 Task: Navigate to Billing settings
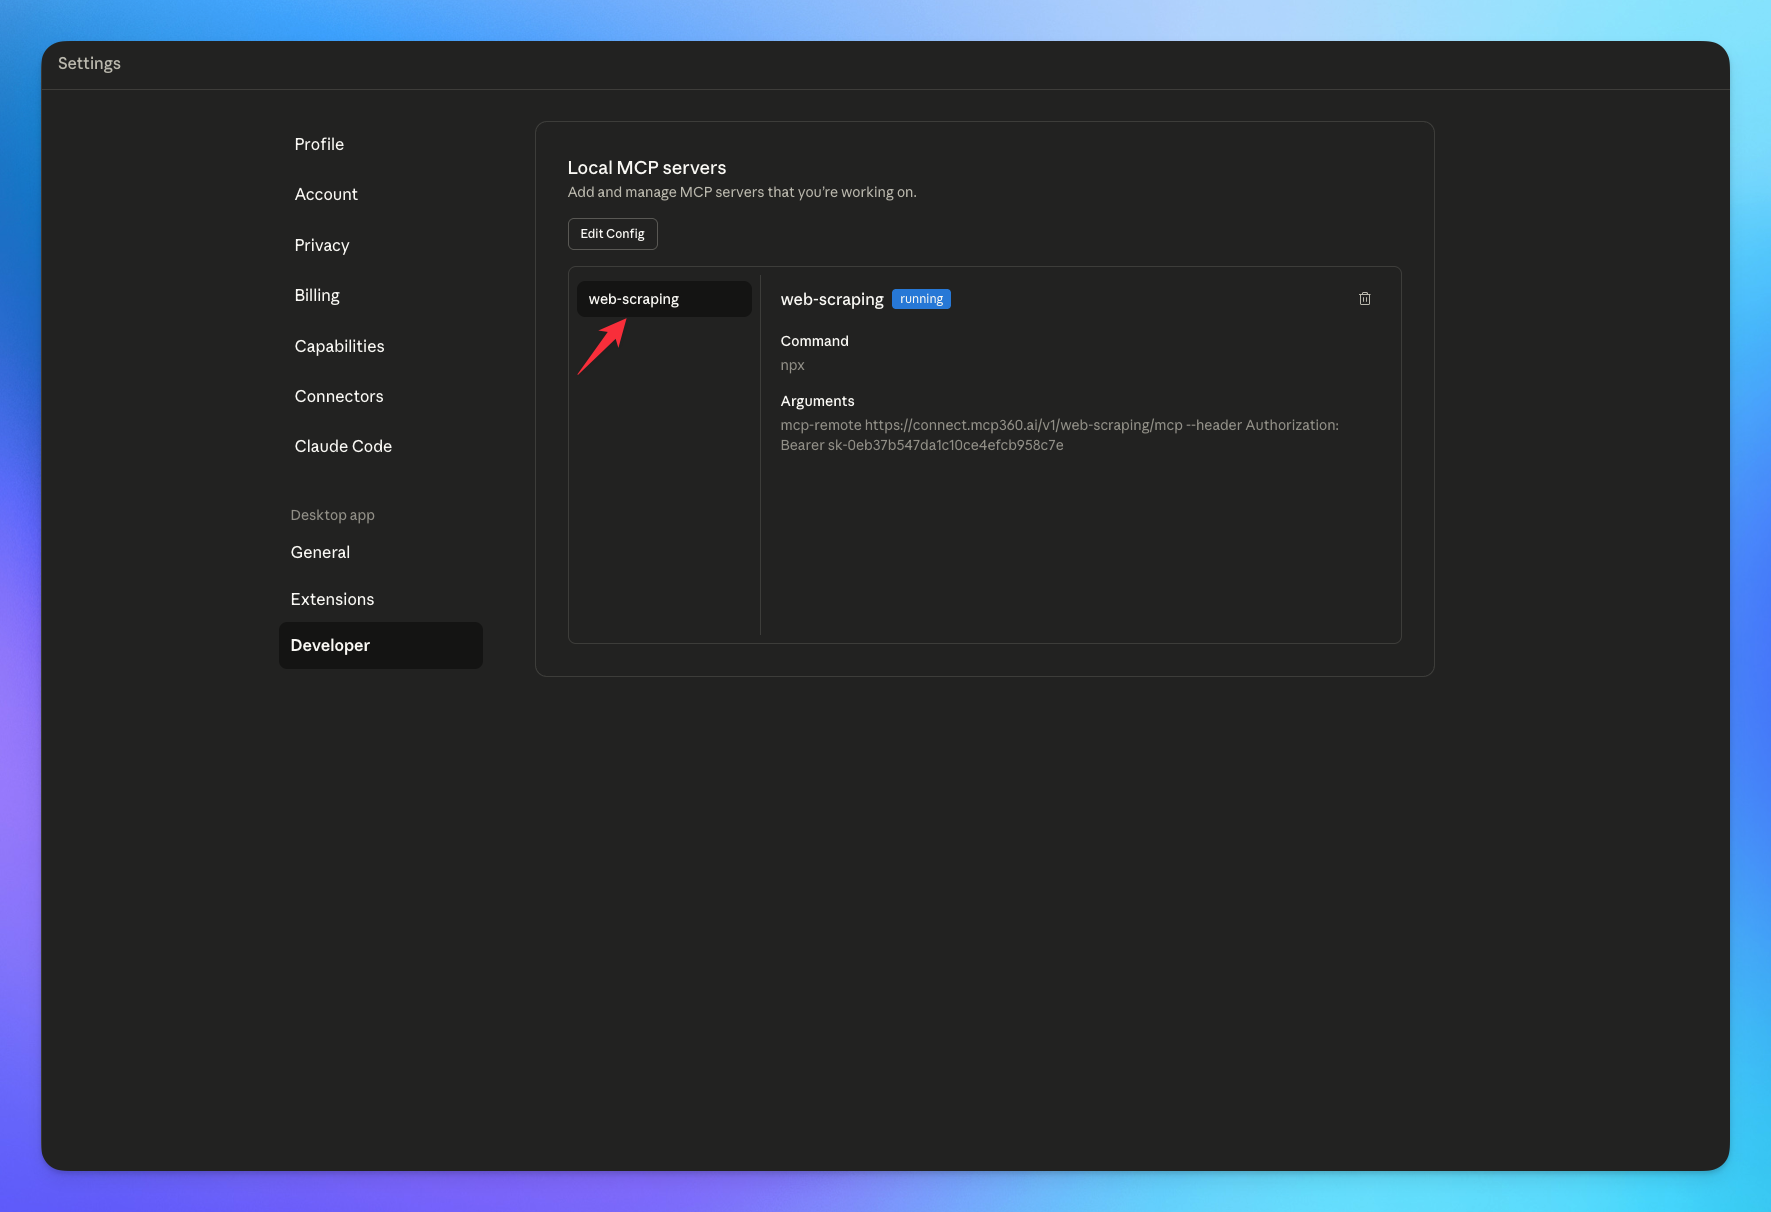317,295
